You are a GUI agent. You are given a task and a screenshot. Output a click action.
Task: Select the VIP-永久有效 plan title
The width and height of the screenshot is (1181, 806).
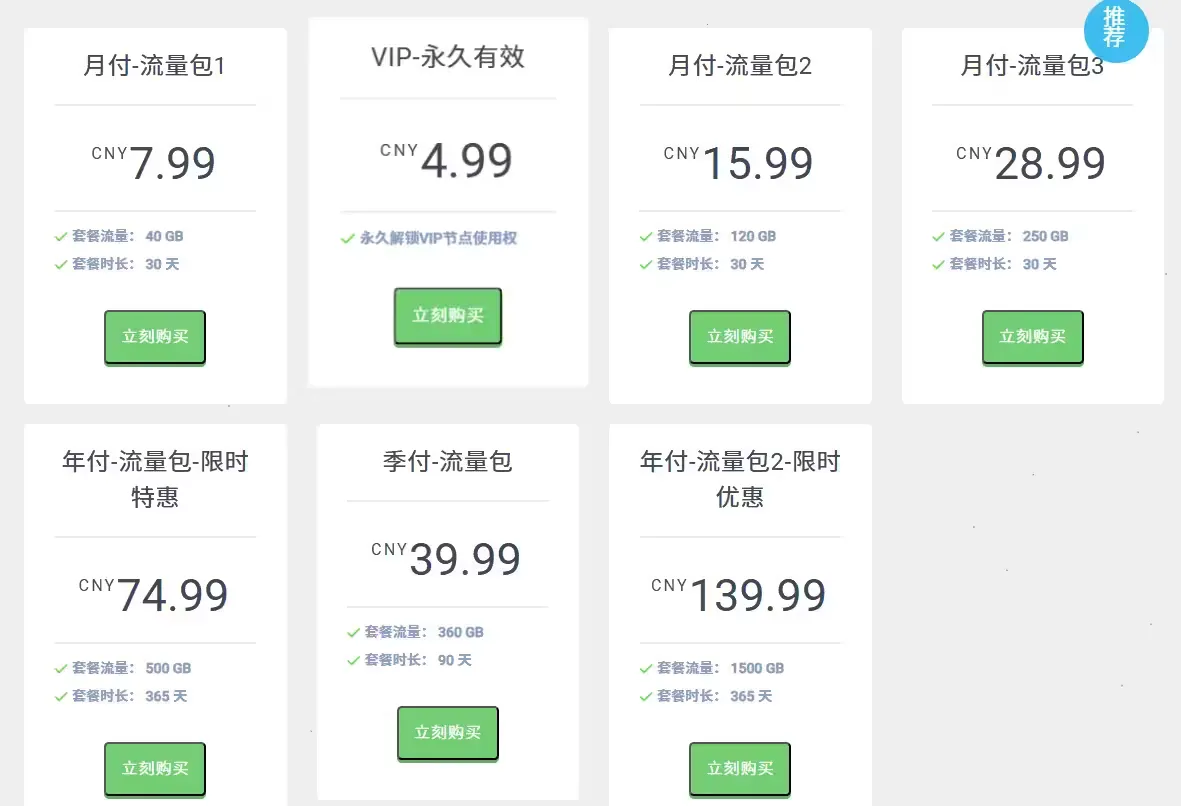[x=447, y=57]
